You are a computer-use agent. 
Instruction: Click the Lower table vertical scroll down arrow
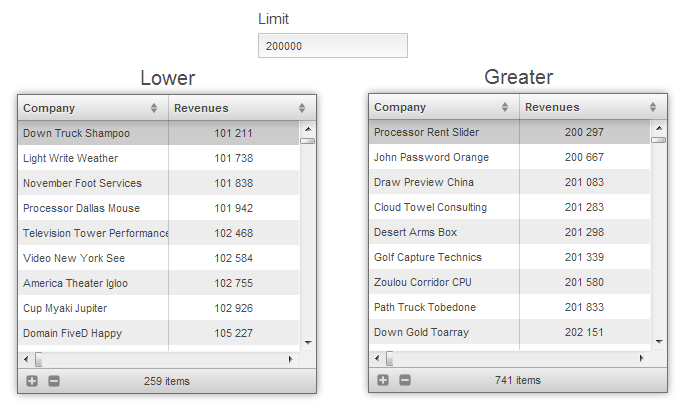pyautogui.click(x=308, y=343)
